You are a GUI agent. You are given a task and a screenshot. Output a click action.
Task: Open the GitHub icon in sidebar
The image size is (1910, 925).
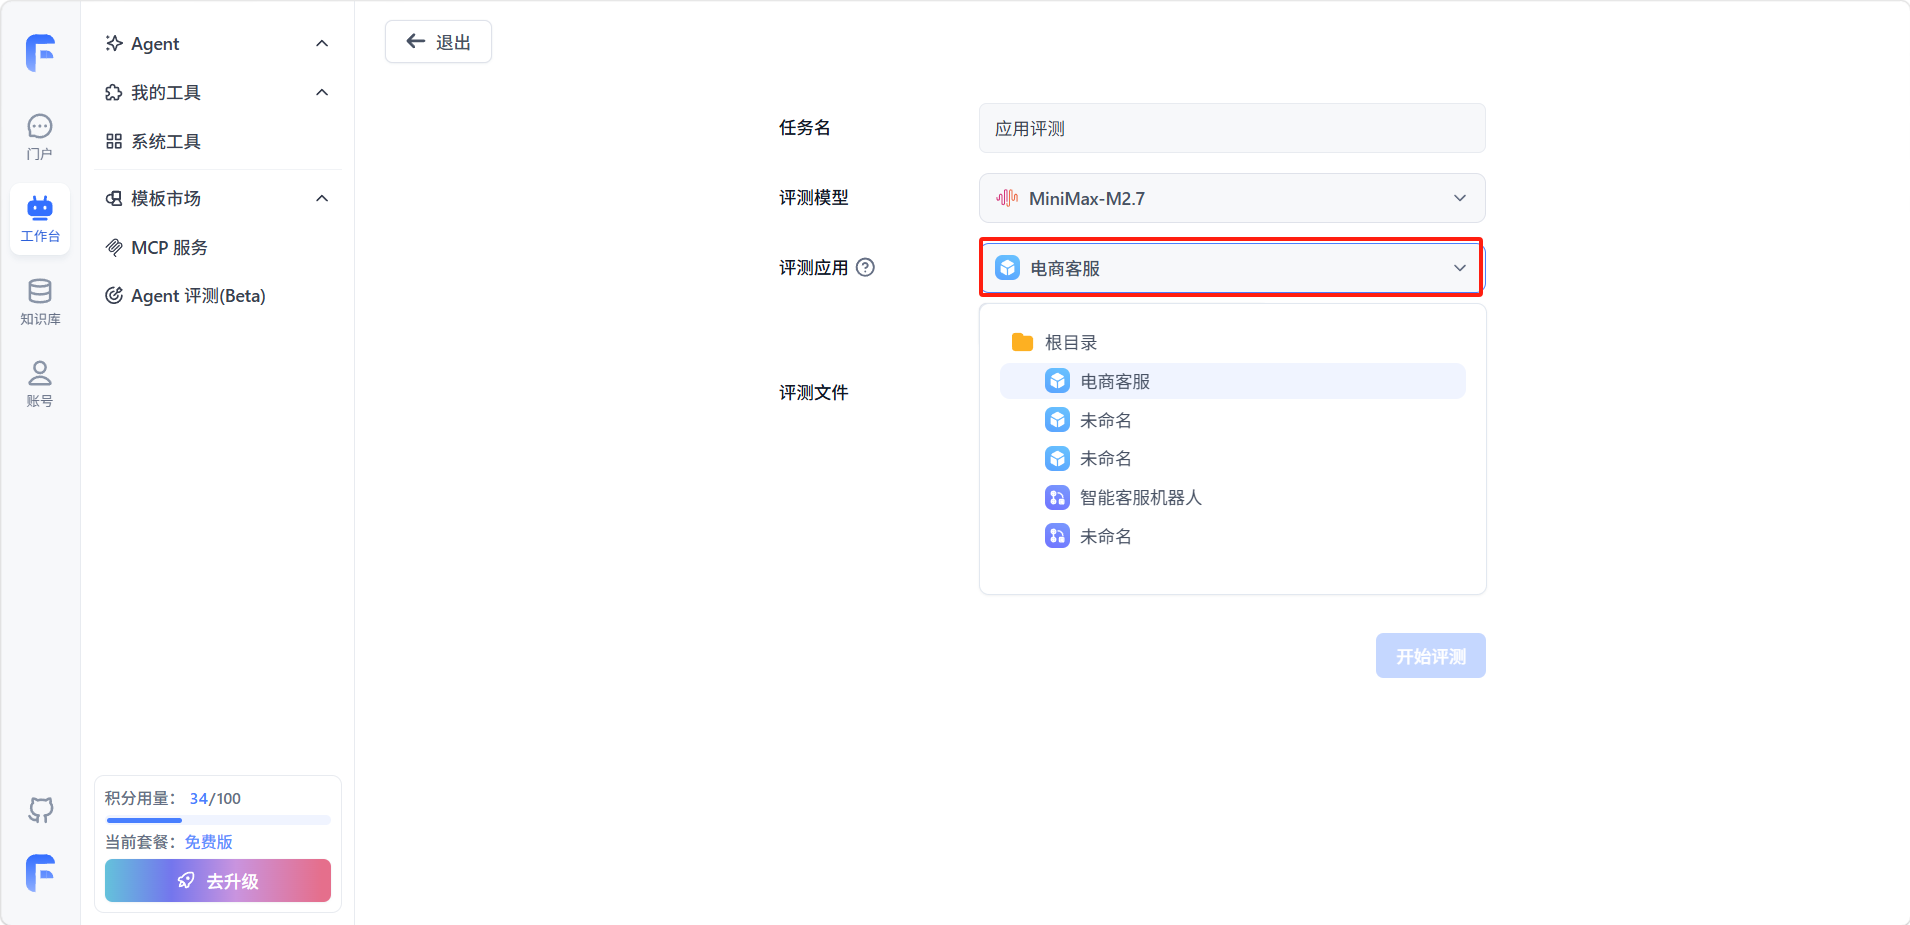40,809
